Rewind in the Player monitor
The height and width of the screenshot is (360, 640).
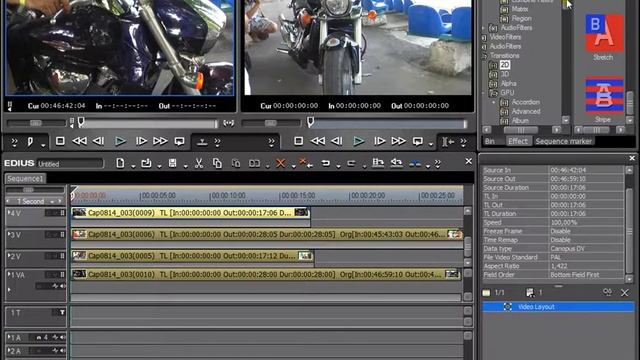79,141
